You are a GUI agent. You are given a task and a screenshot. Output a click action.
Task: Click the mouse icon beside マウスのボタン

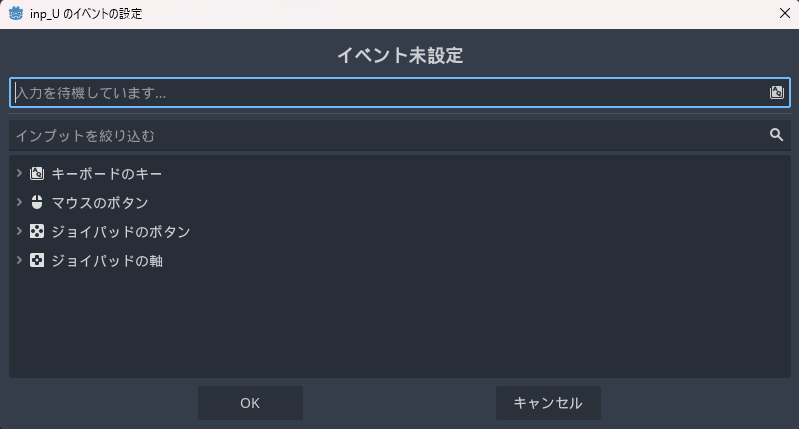point(37,202)
